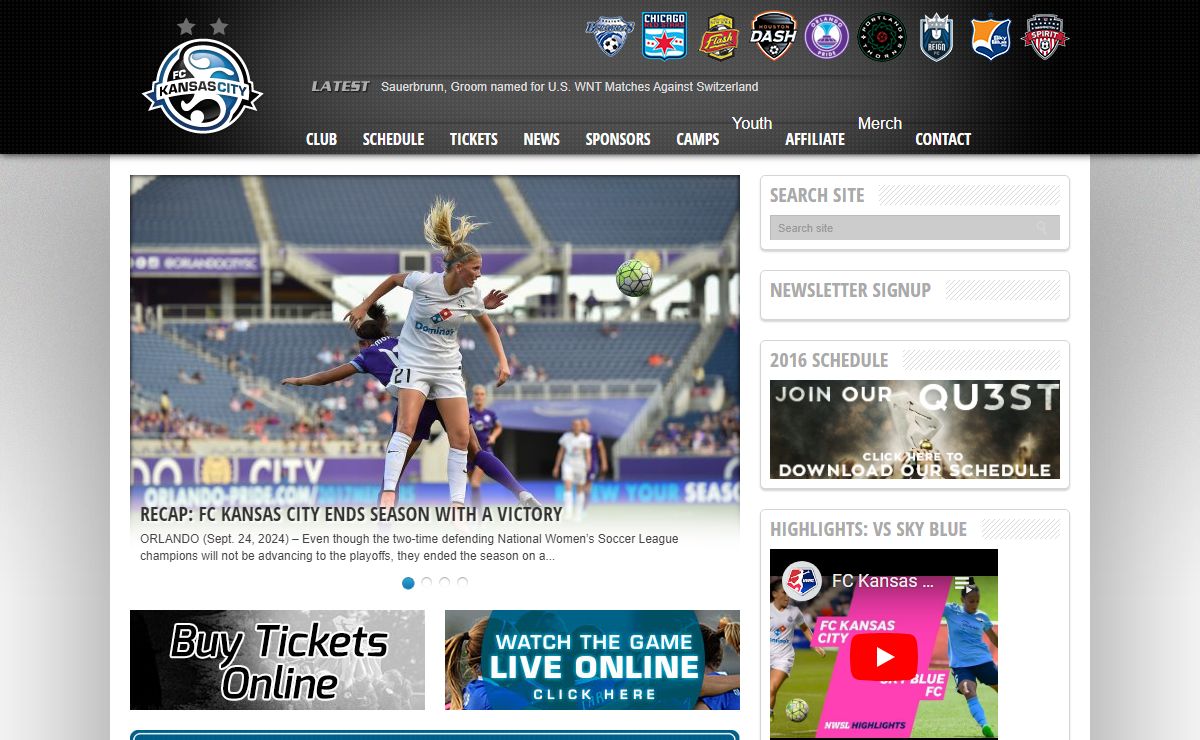Click the Download Our Schedule banner

click(x=915, y=430)
